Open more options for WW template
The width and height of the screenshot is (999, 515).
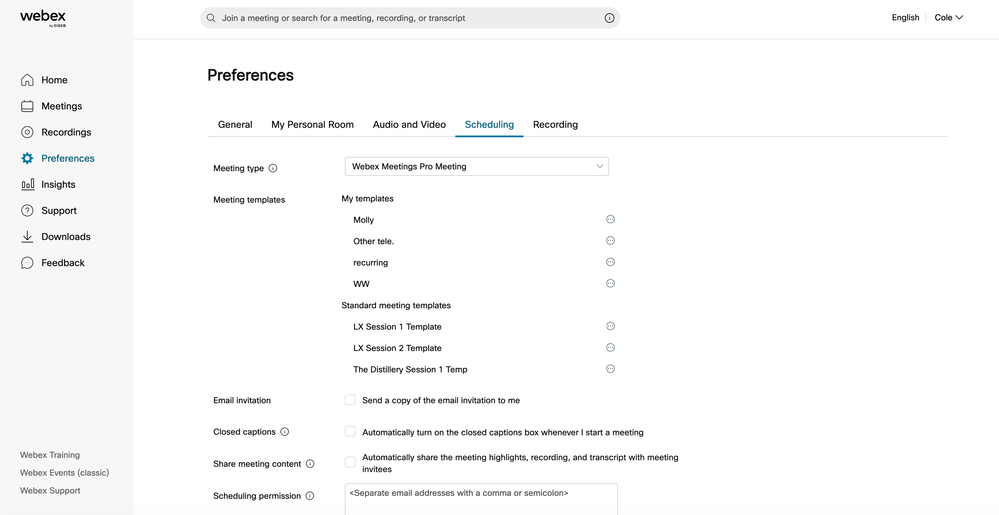coord(610,283)
